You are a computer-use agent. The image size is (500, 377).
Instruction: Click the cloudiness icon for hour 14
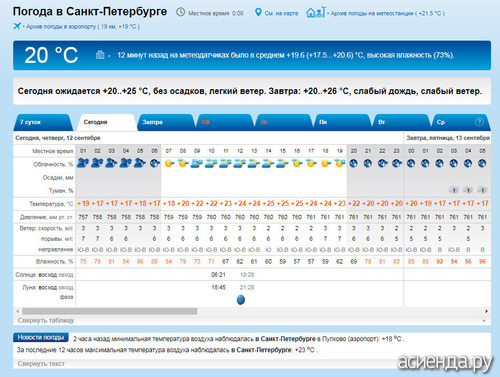(x=268, y=163)
